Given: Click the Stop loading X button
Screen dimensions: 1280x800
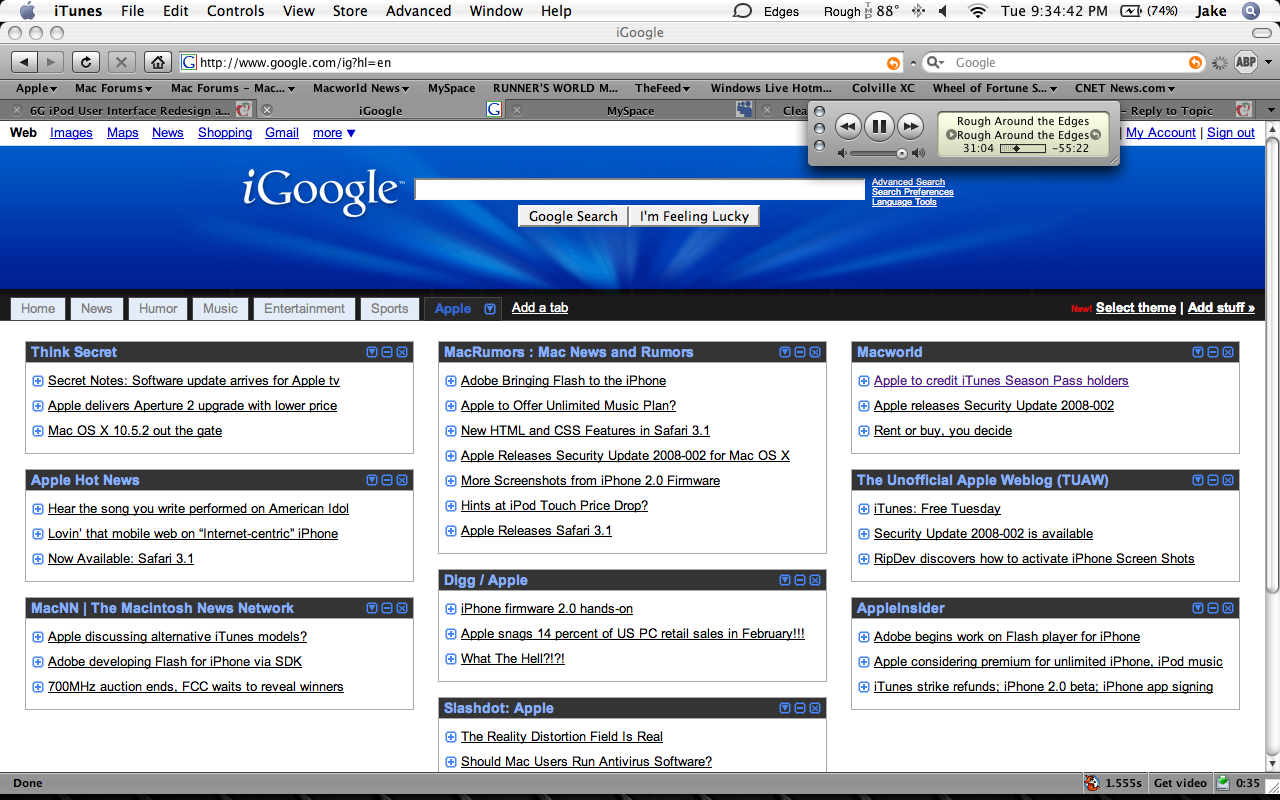Looking at the screenshot, I should tap(121, 62).
